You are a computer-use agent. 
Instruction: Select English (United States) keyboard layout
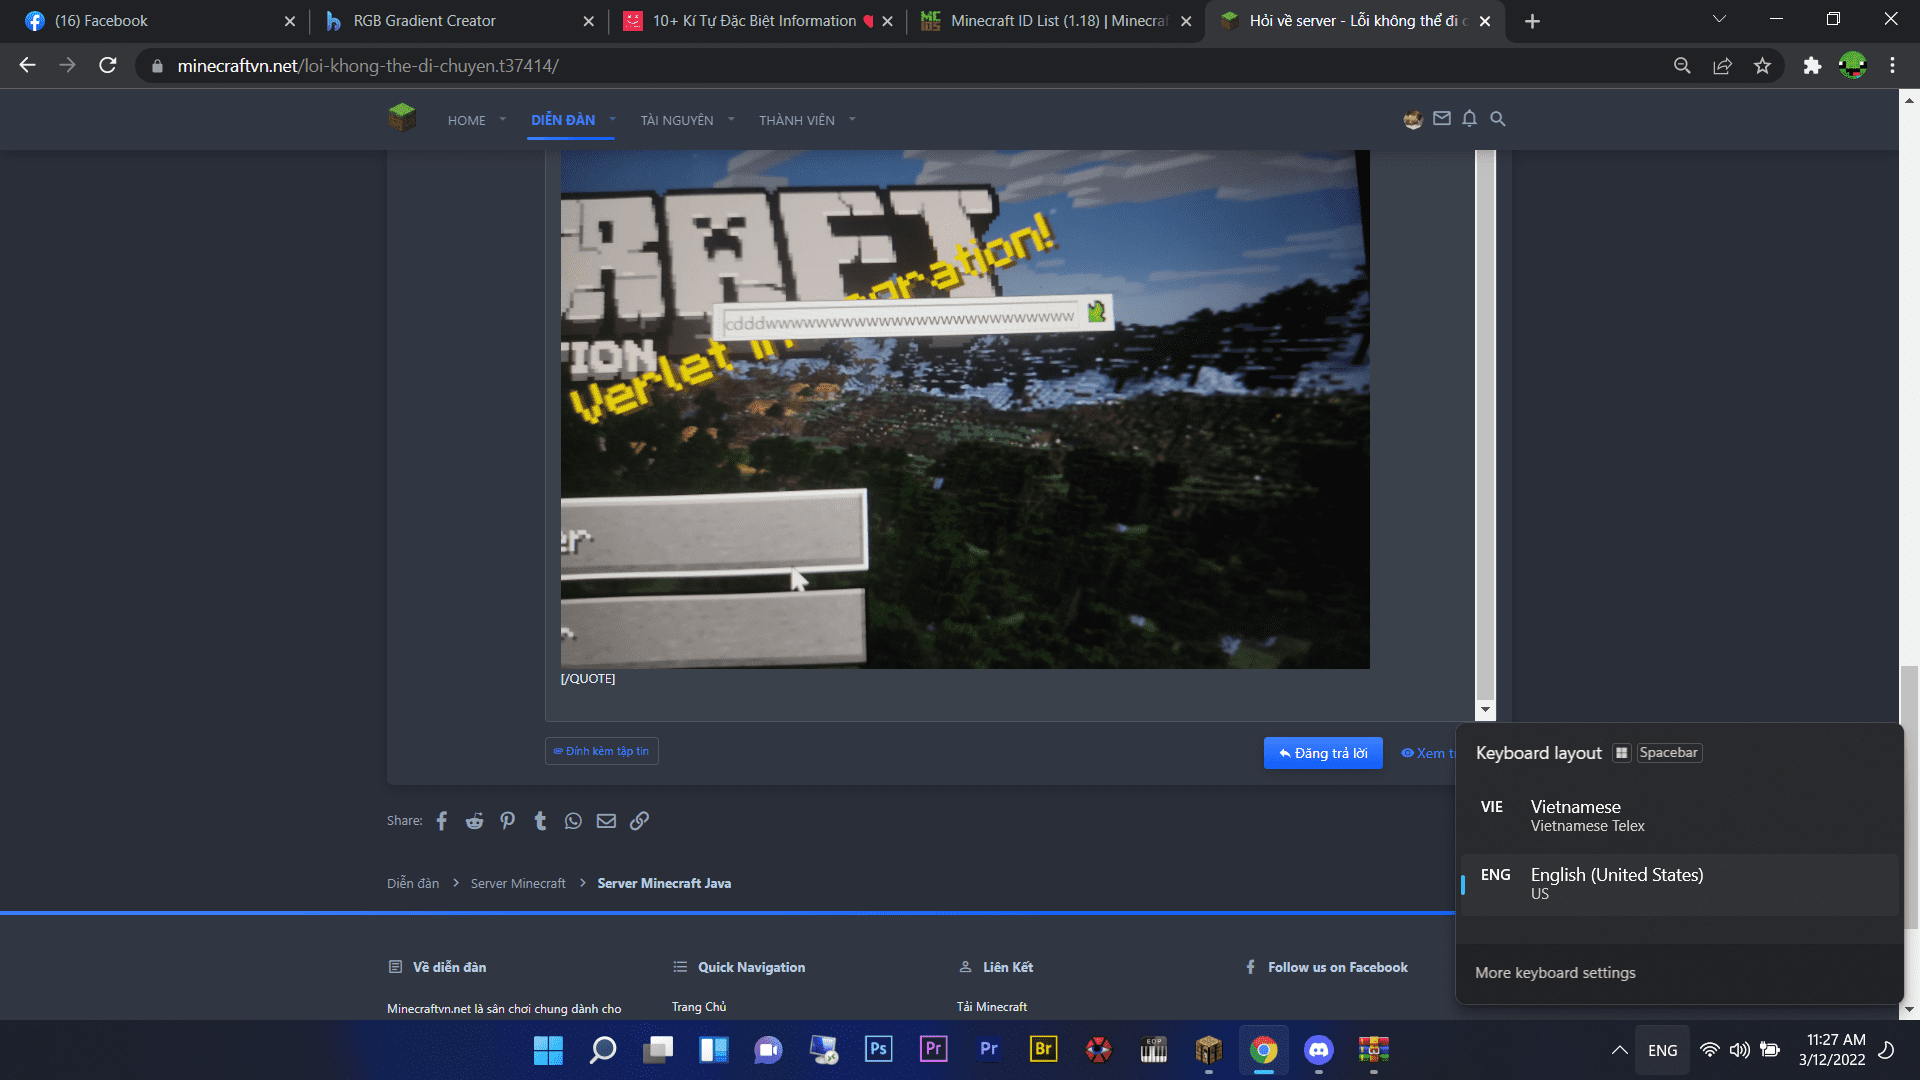pos(1680,884)
